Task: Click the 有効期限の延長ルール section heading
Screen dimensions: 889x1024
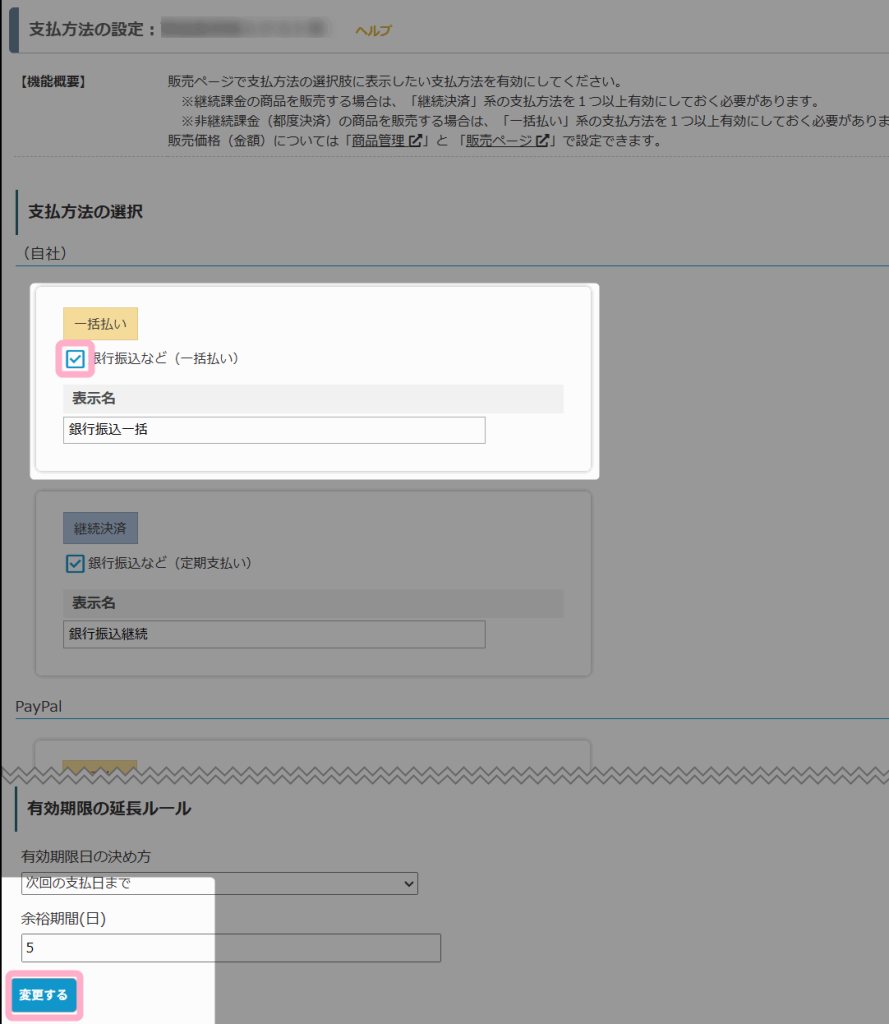Action: [x=110, y=808]
